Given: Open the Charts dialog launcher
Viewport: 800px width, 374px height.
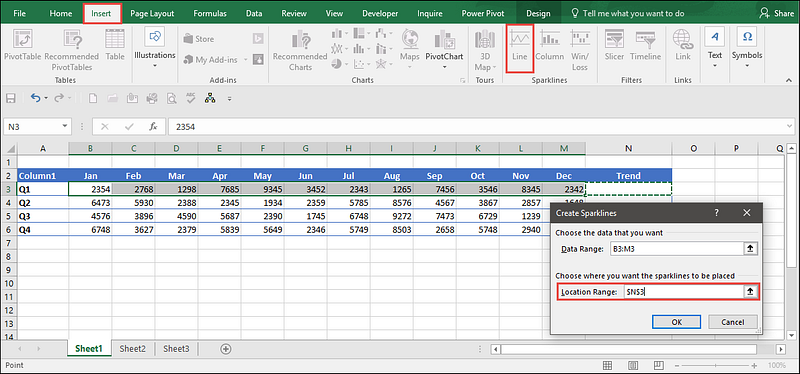Looking at the screenshot, I should click(462, 80).
